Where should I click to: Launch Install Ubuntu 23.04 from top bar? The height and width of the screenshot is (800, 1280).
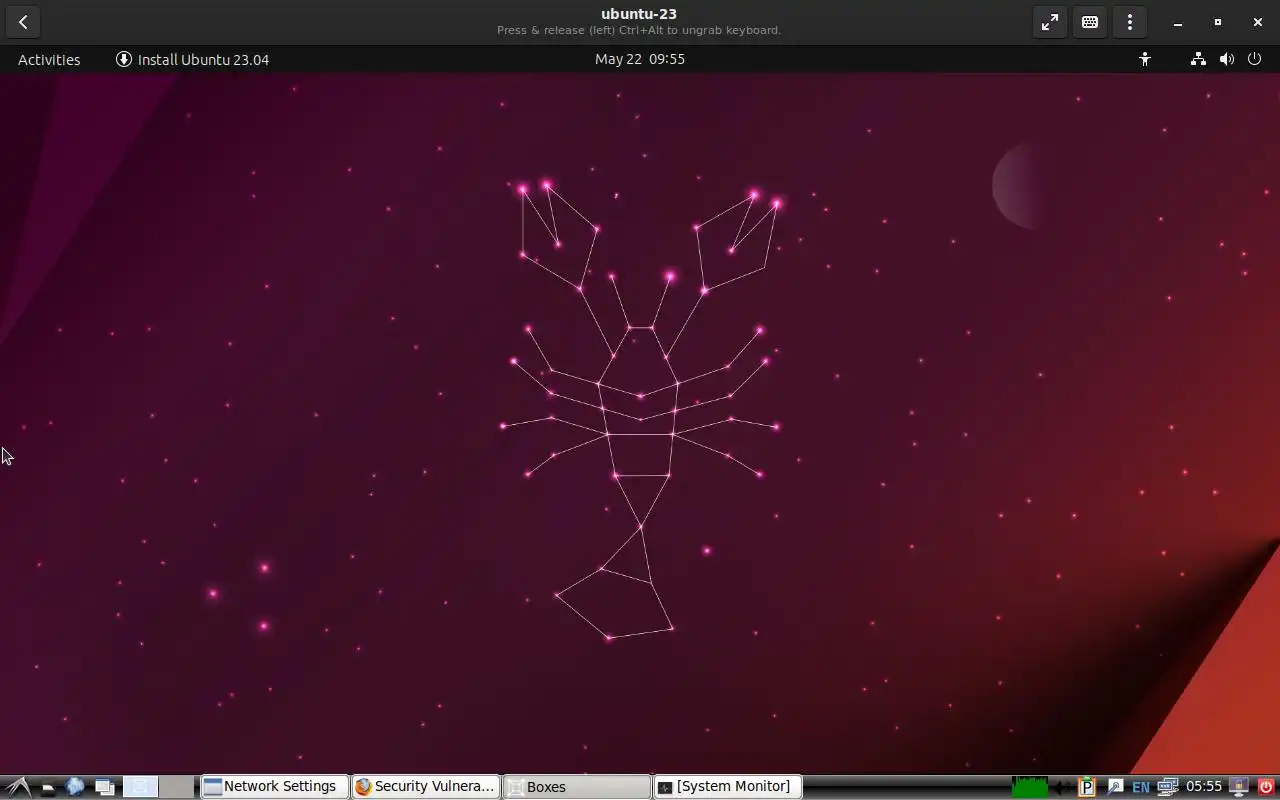click(x=193, y=59)
